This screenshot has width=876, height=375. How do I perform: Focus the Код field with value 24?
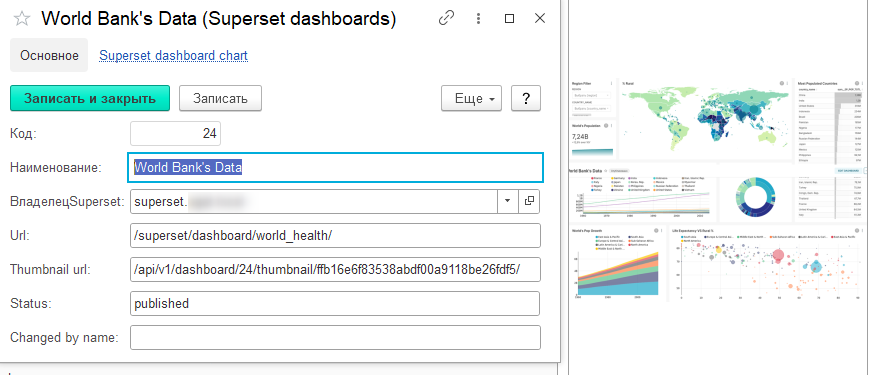click(x=175, y=134)
